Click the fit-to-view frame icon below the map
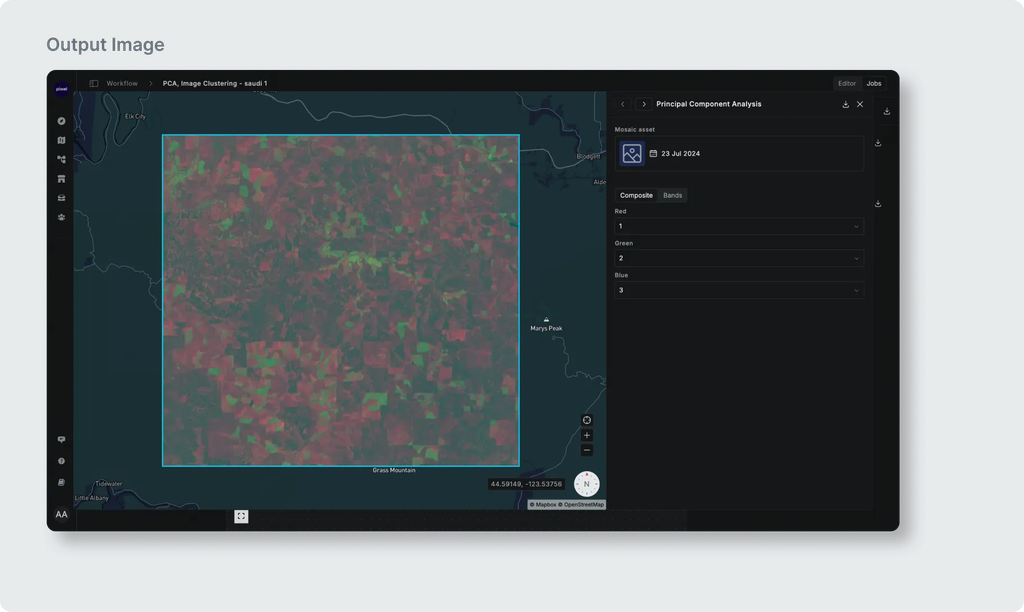This screenshot has width=1024, height=612. pos(241,517)
